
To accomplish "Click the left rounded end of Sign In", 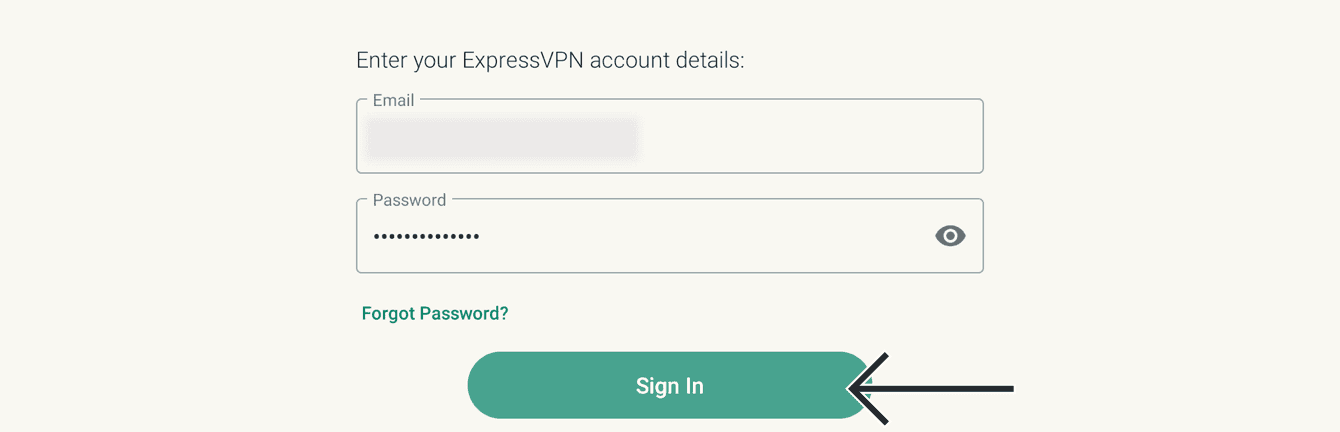I will tap(488, 386).
